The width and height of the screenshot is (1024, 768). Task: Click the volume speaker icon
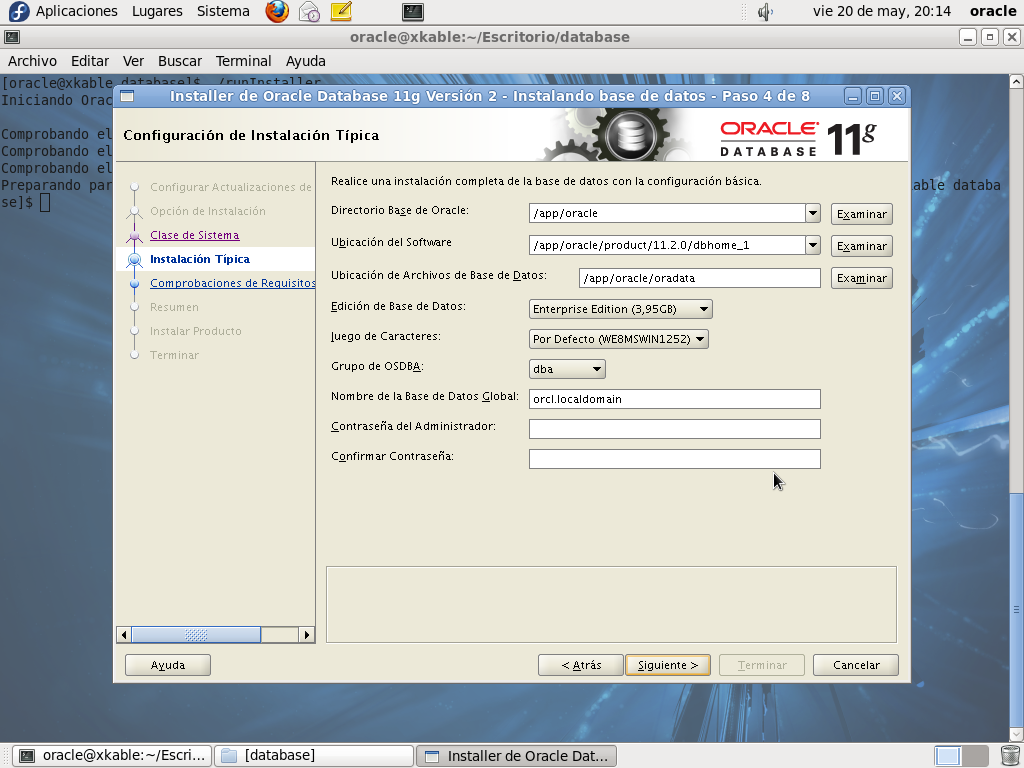765,12
